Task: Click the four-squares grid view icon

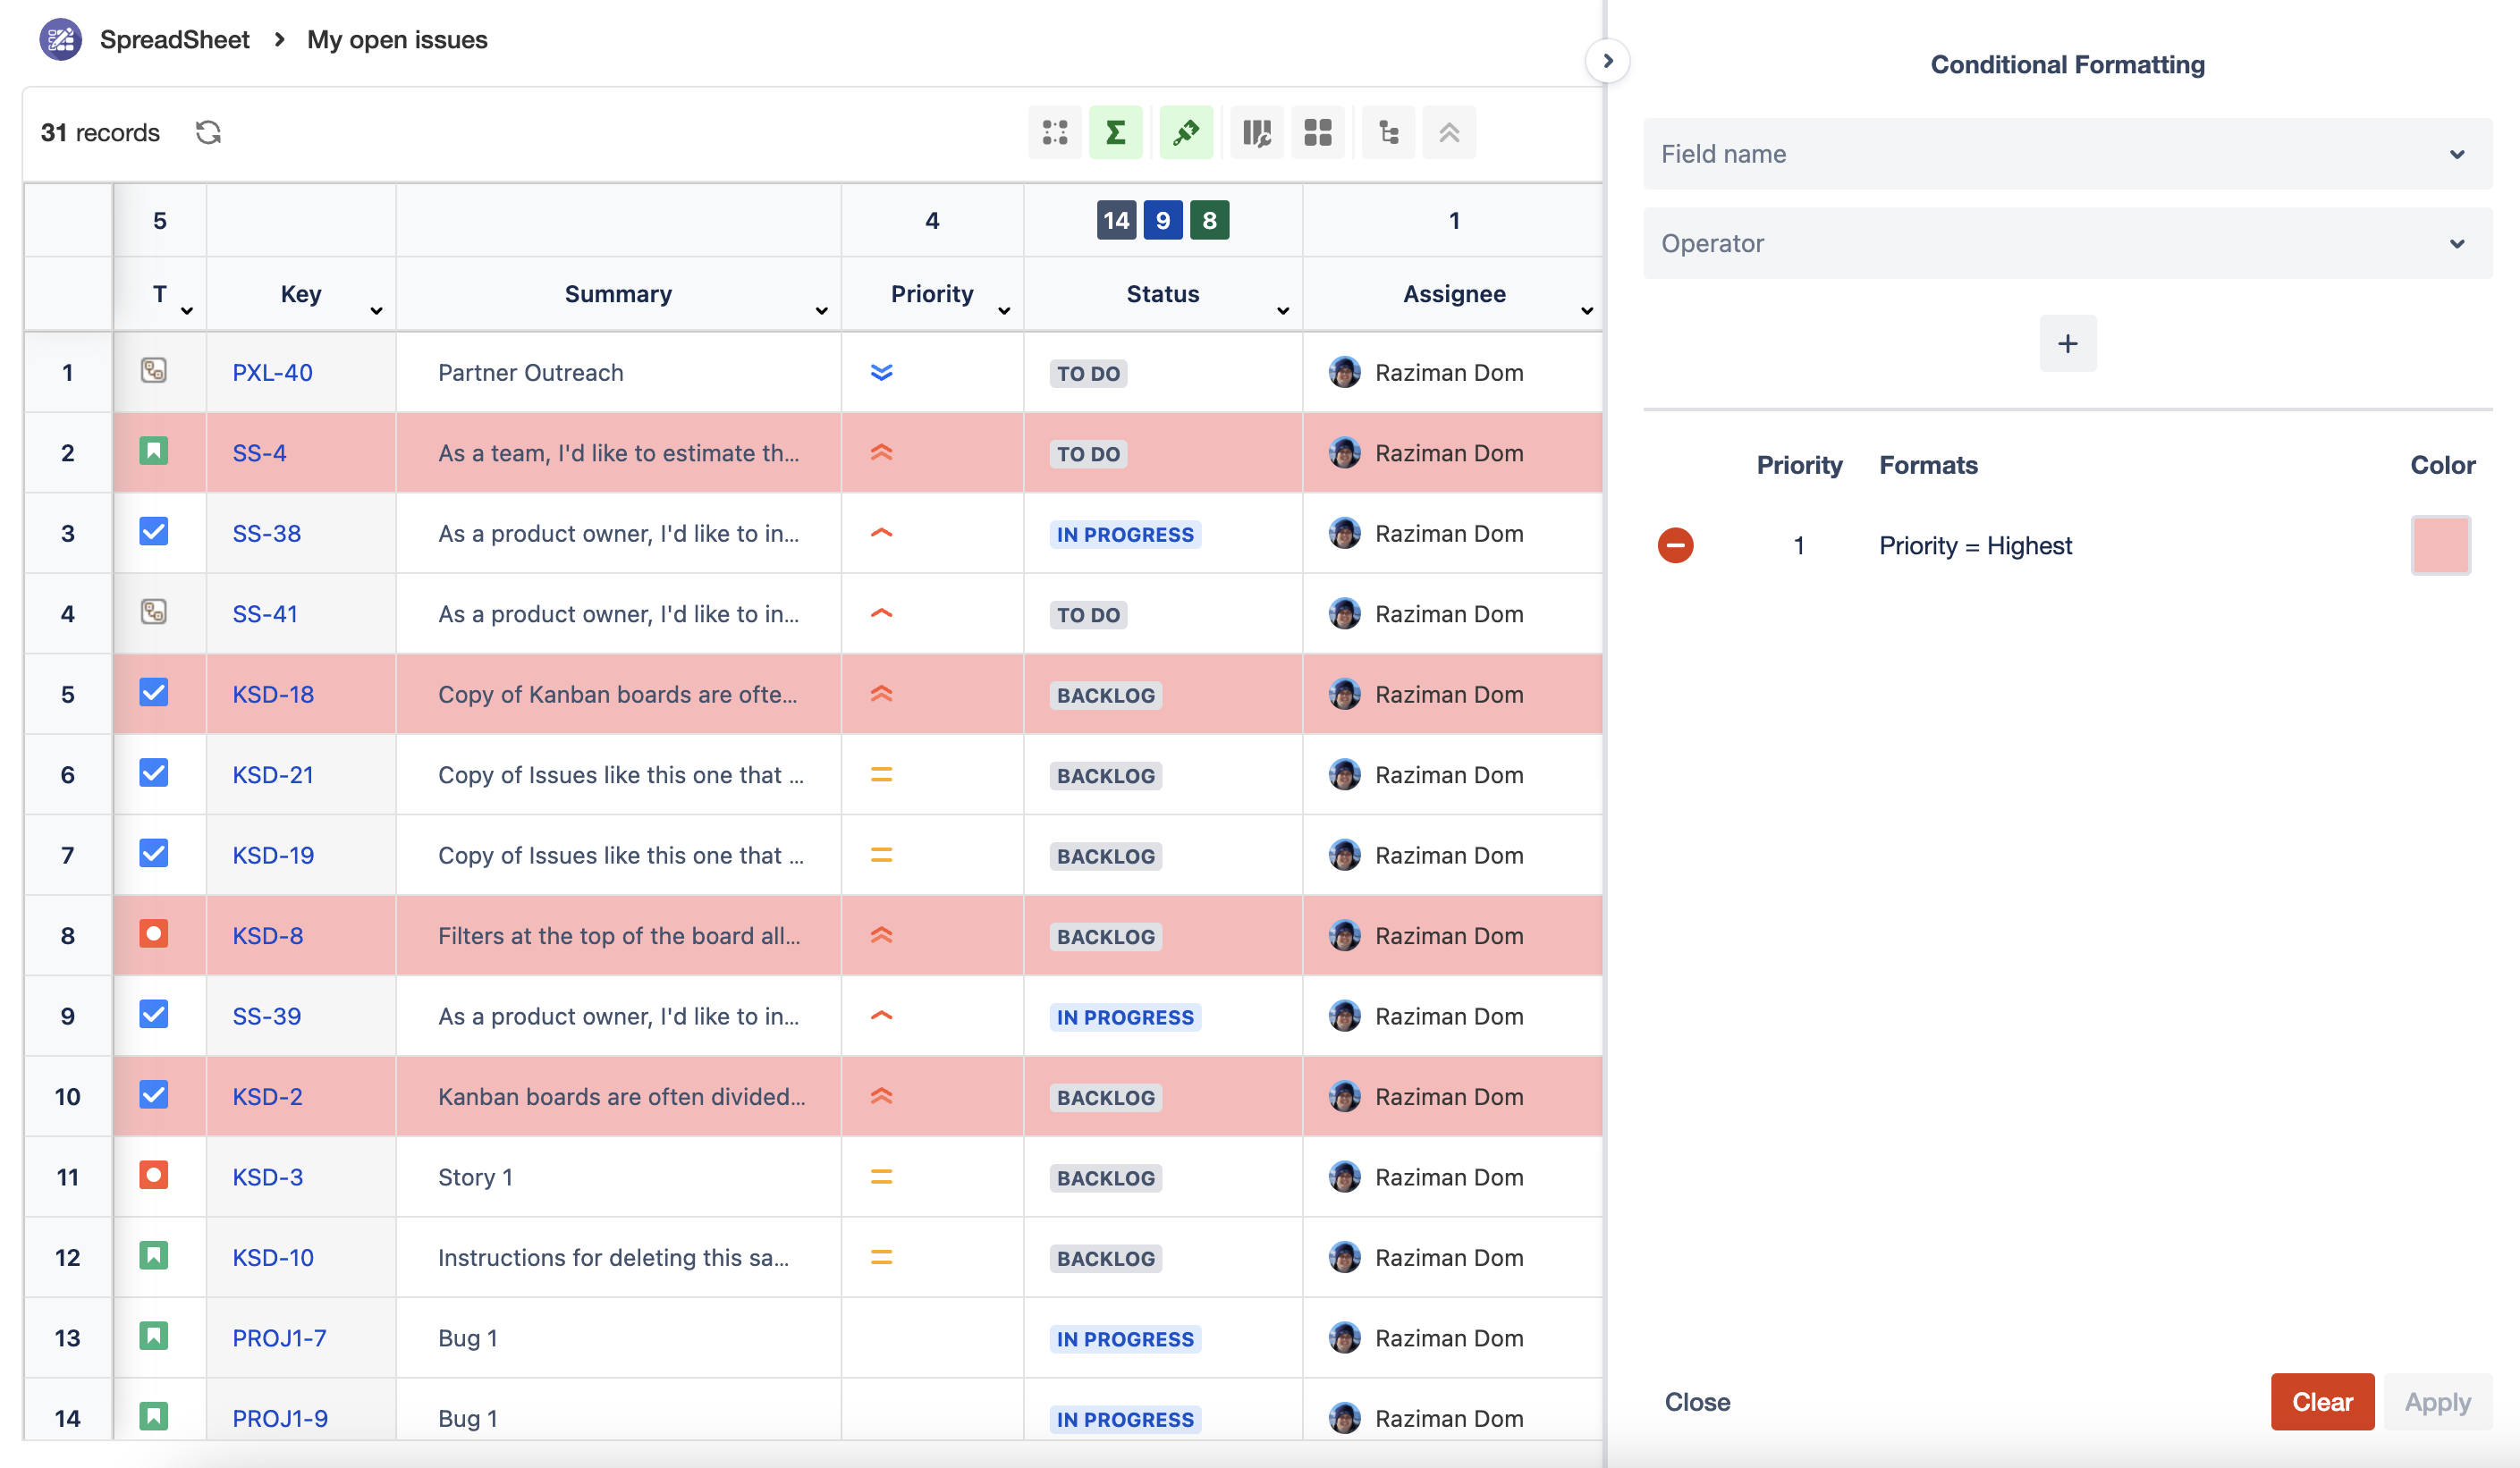Action: pos(1318,132)
